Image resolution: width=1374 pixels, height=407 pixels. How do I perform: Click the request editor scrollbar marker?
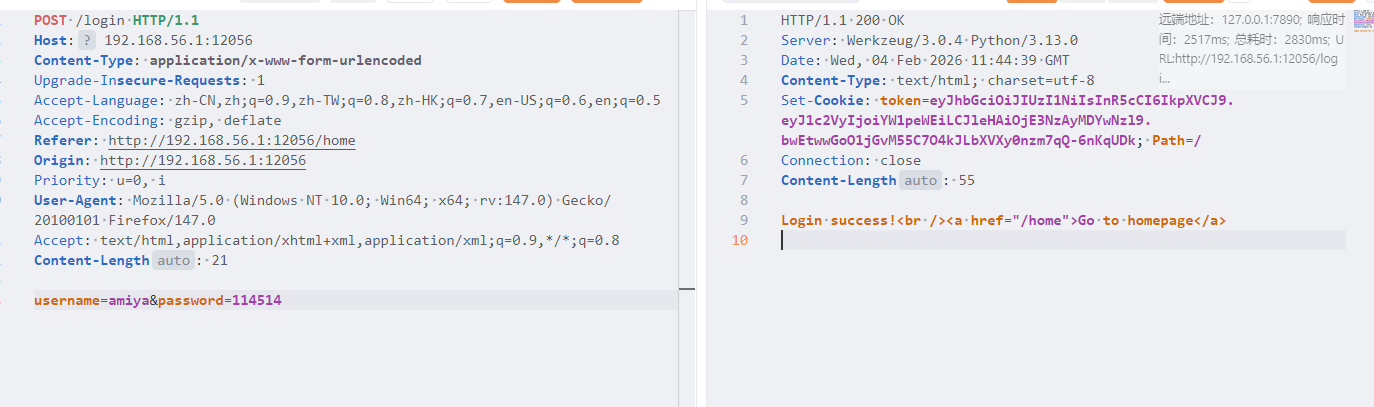[686, 289]
